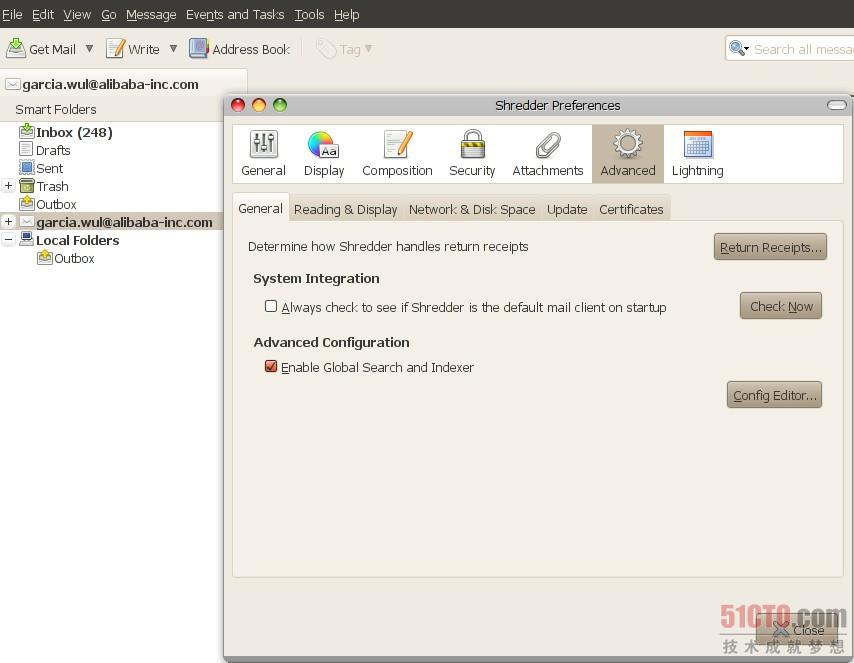The image size is (854, 663).
Task: Collapse the Local Folders node
Action: click(8, 240)
